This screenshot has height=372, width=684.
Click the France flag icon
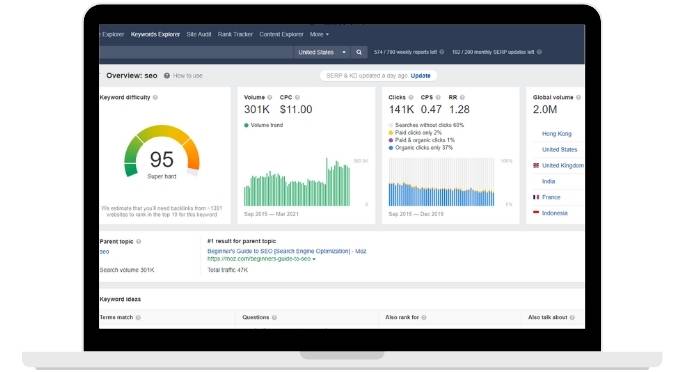pos(536,198)
